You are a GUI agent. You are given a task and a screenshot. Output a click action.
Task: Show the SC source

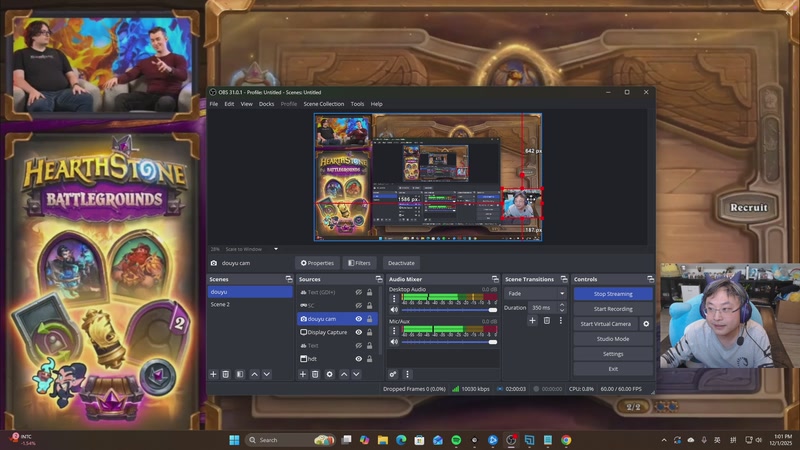[x=359, y=306]
